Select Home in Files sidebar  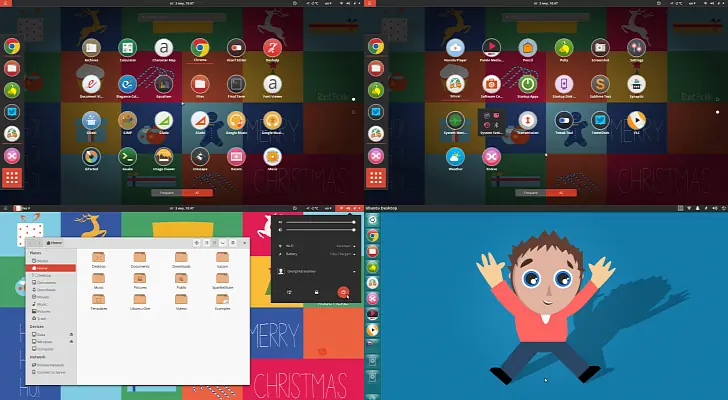[51, 268]
